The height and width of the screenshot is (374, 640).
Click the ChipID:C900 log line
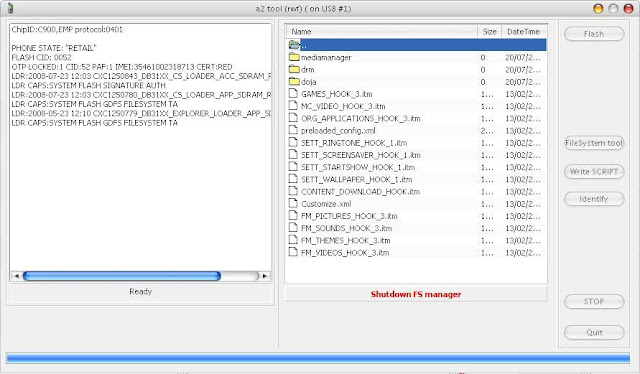[x=67, y=29]
